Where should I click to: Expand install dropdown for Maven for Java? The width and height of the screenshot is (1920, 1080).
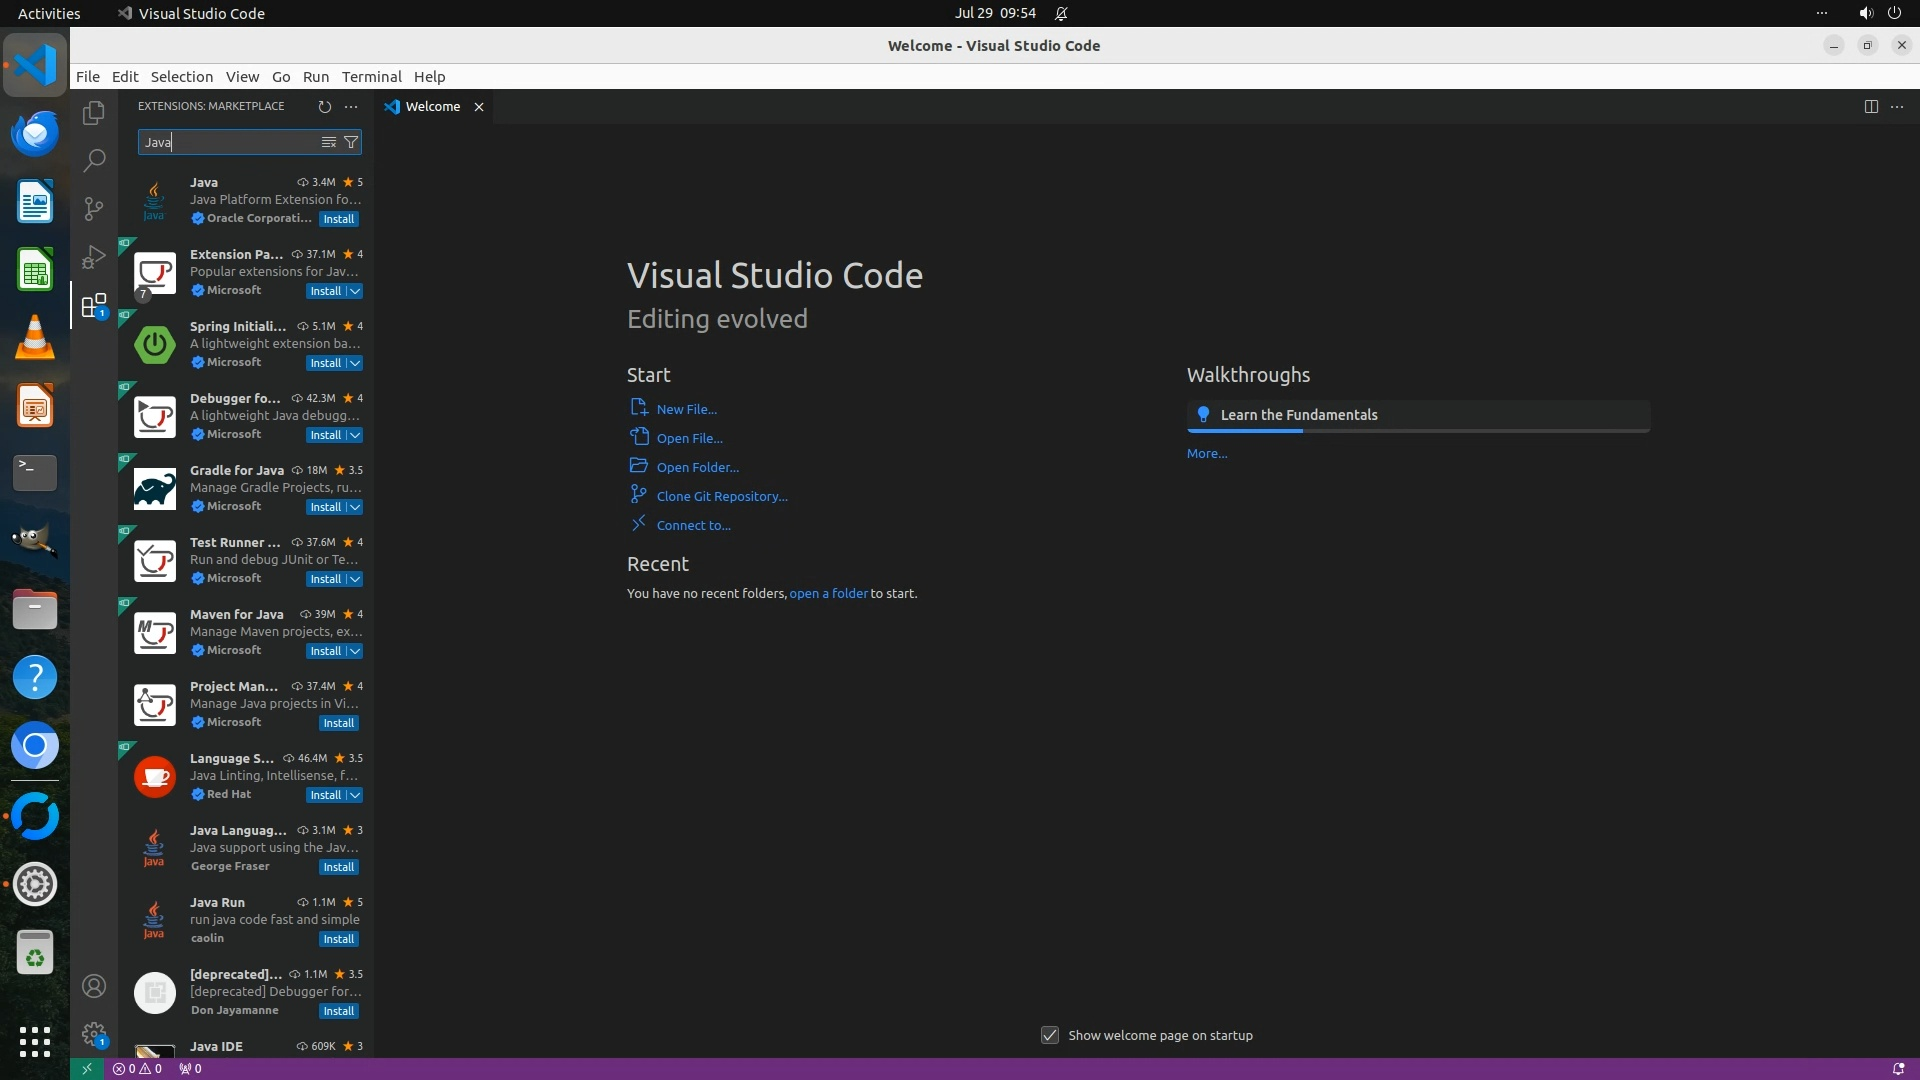[355, 651]
